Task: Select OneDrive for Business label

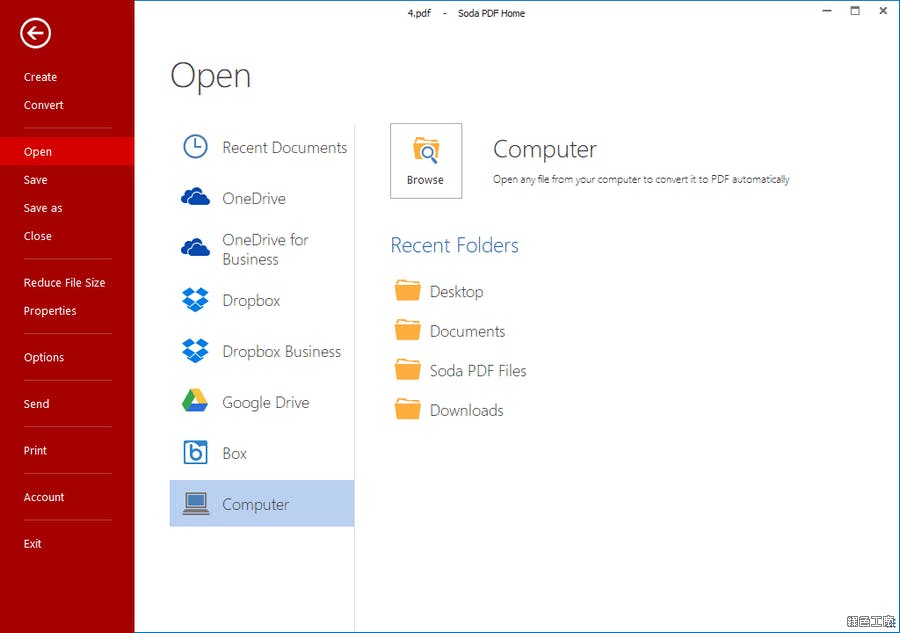Action: (x=265, y=249)
